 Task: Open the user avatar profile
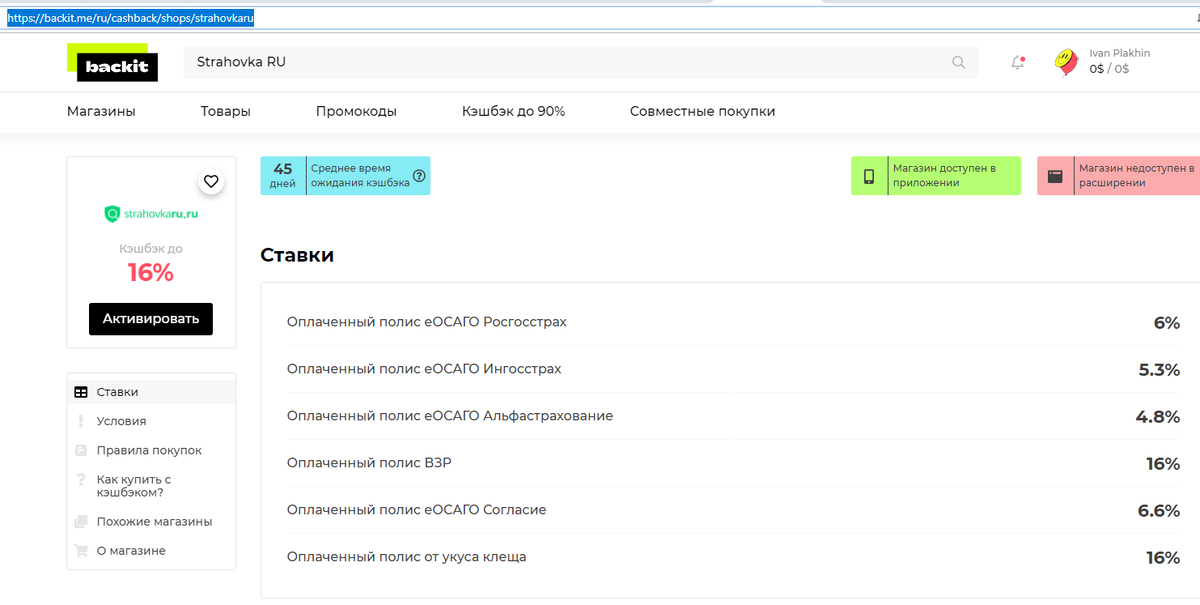point(1066,63)
